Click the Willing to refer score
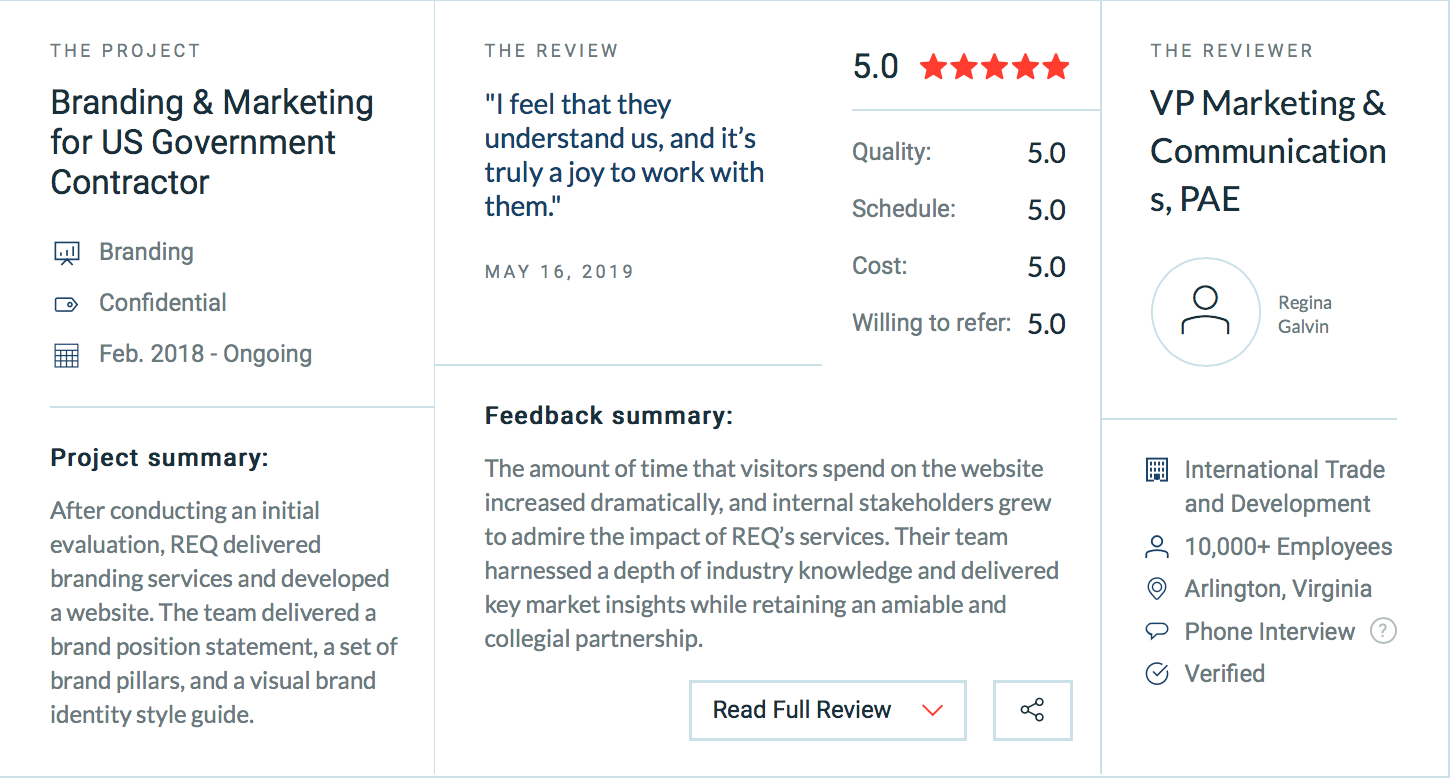Viewport: 1450px width, 778px height. (1046, 324)
